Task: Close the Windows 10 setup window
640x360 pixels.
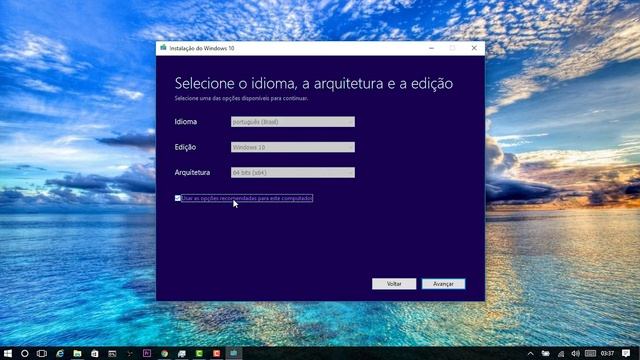Action: [474, 48]
